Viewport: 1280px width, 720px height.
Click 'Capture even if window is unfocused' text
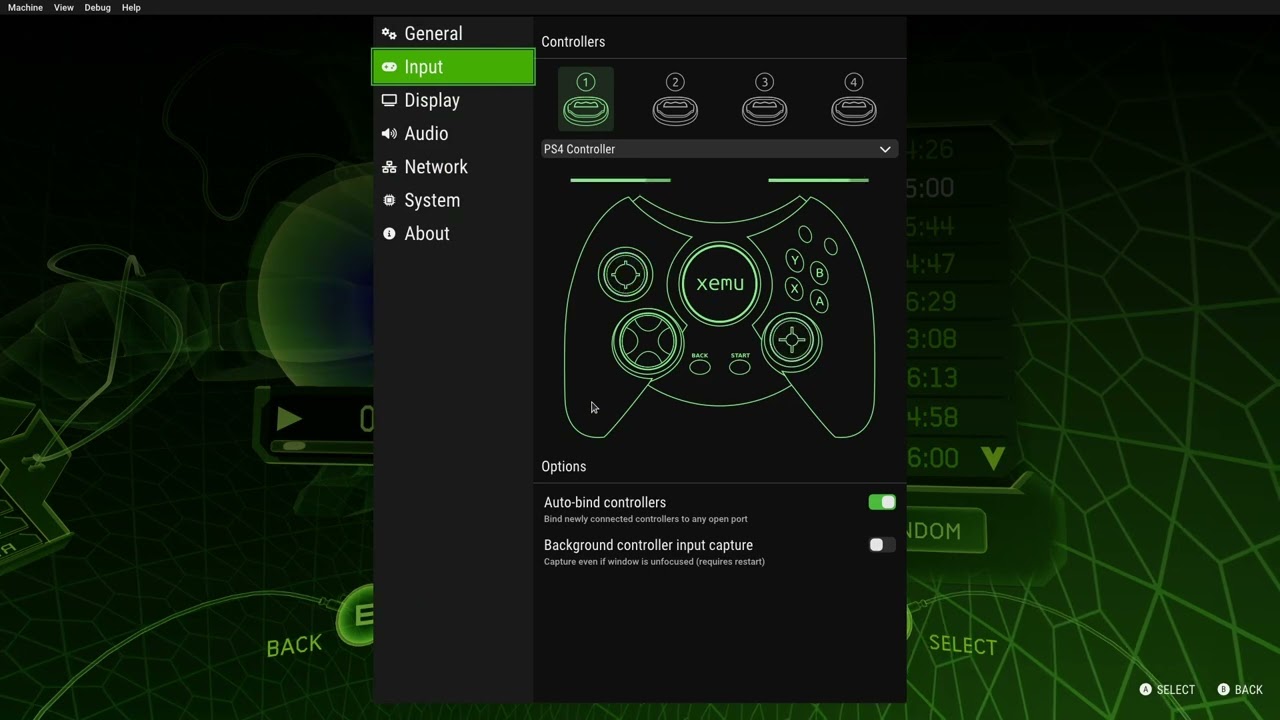coord(654,561)
